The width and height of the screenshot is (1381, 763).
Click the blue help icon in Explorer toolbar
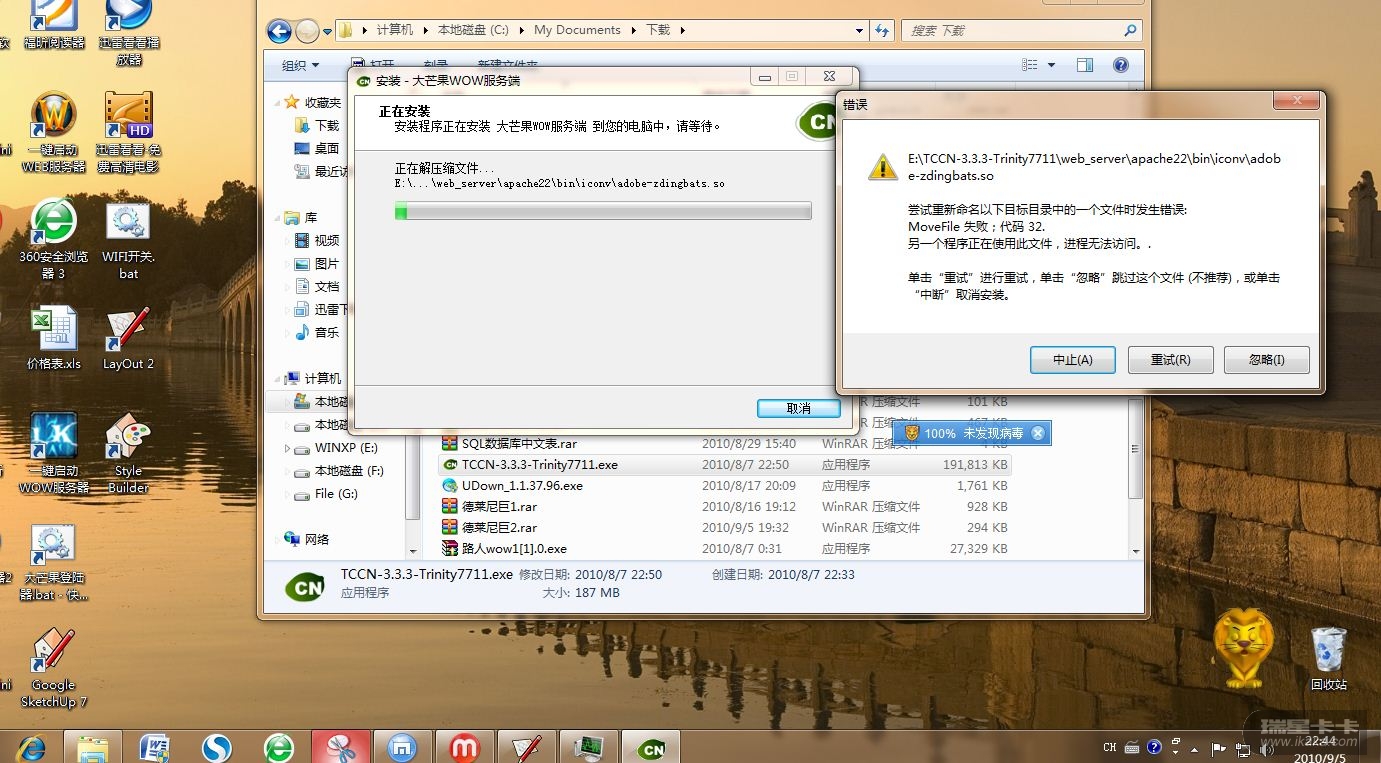tap(1121, 65)
